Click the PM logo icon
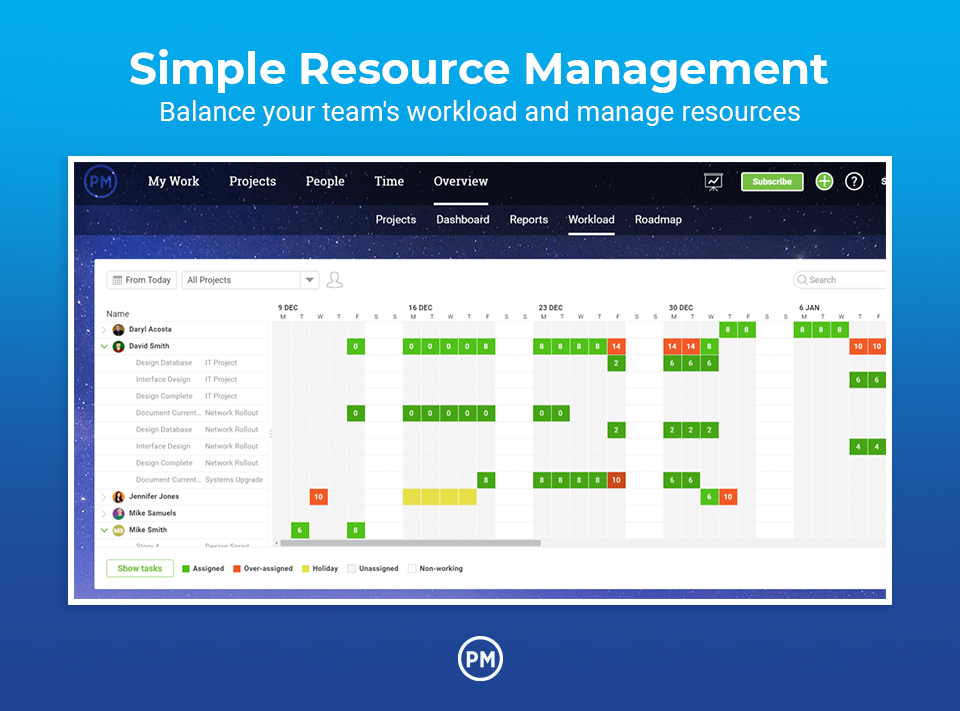Screen dimensions: 960x711 pyautogui.click(x=100, y=181)
